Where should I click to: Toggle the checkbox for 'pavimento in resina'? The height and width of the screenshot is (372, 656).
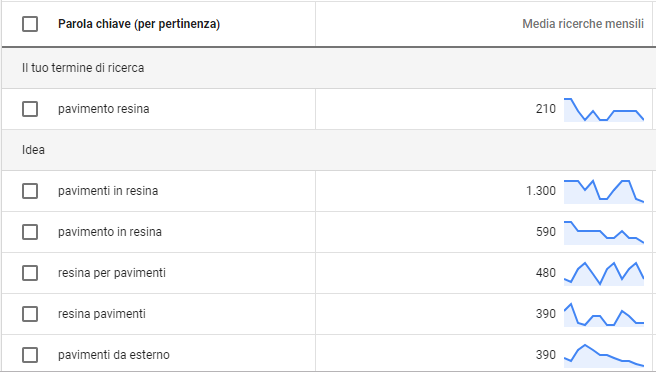(x=30, y=232)
